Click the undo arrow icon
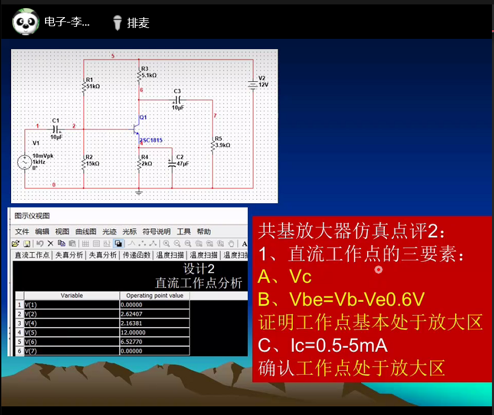 coord(40,244)
